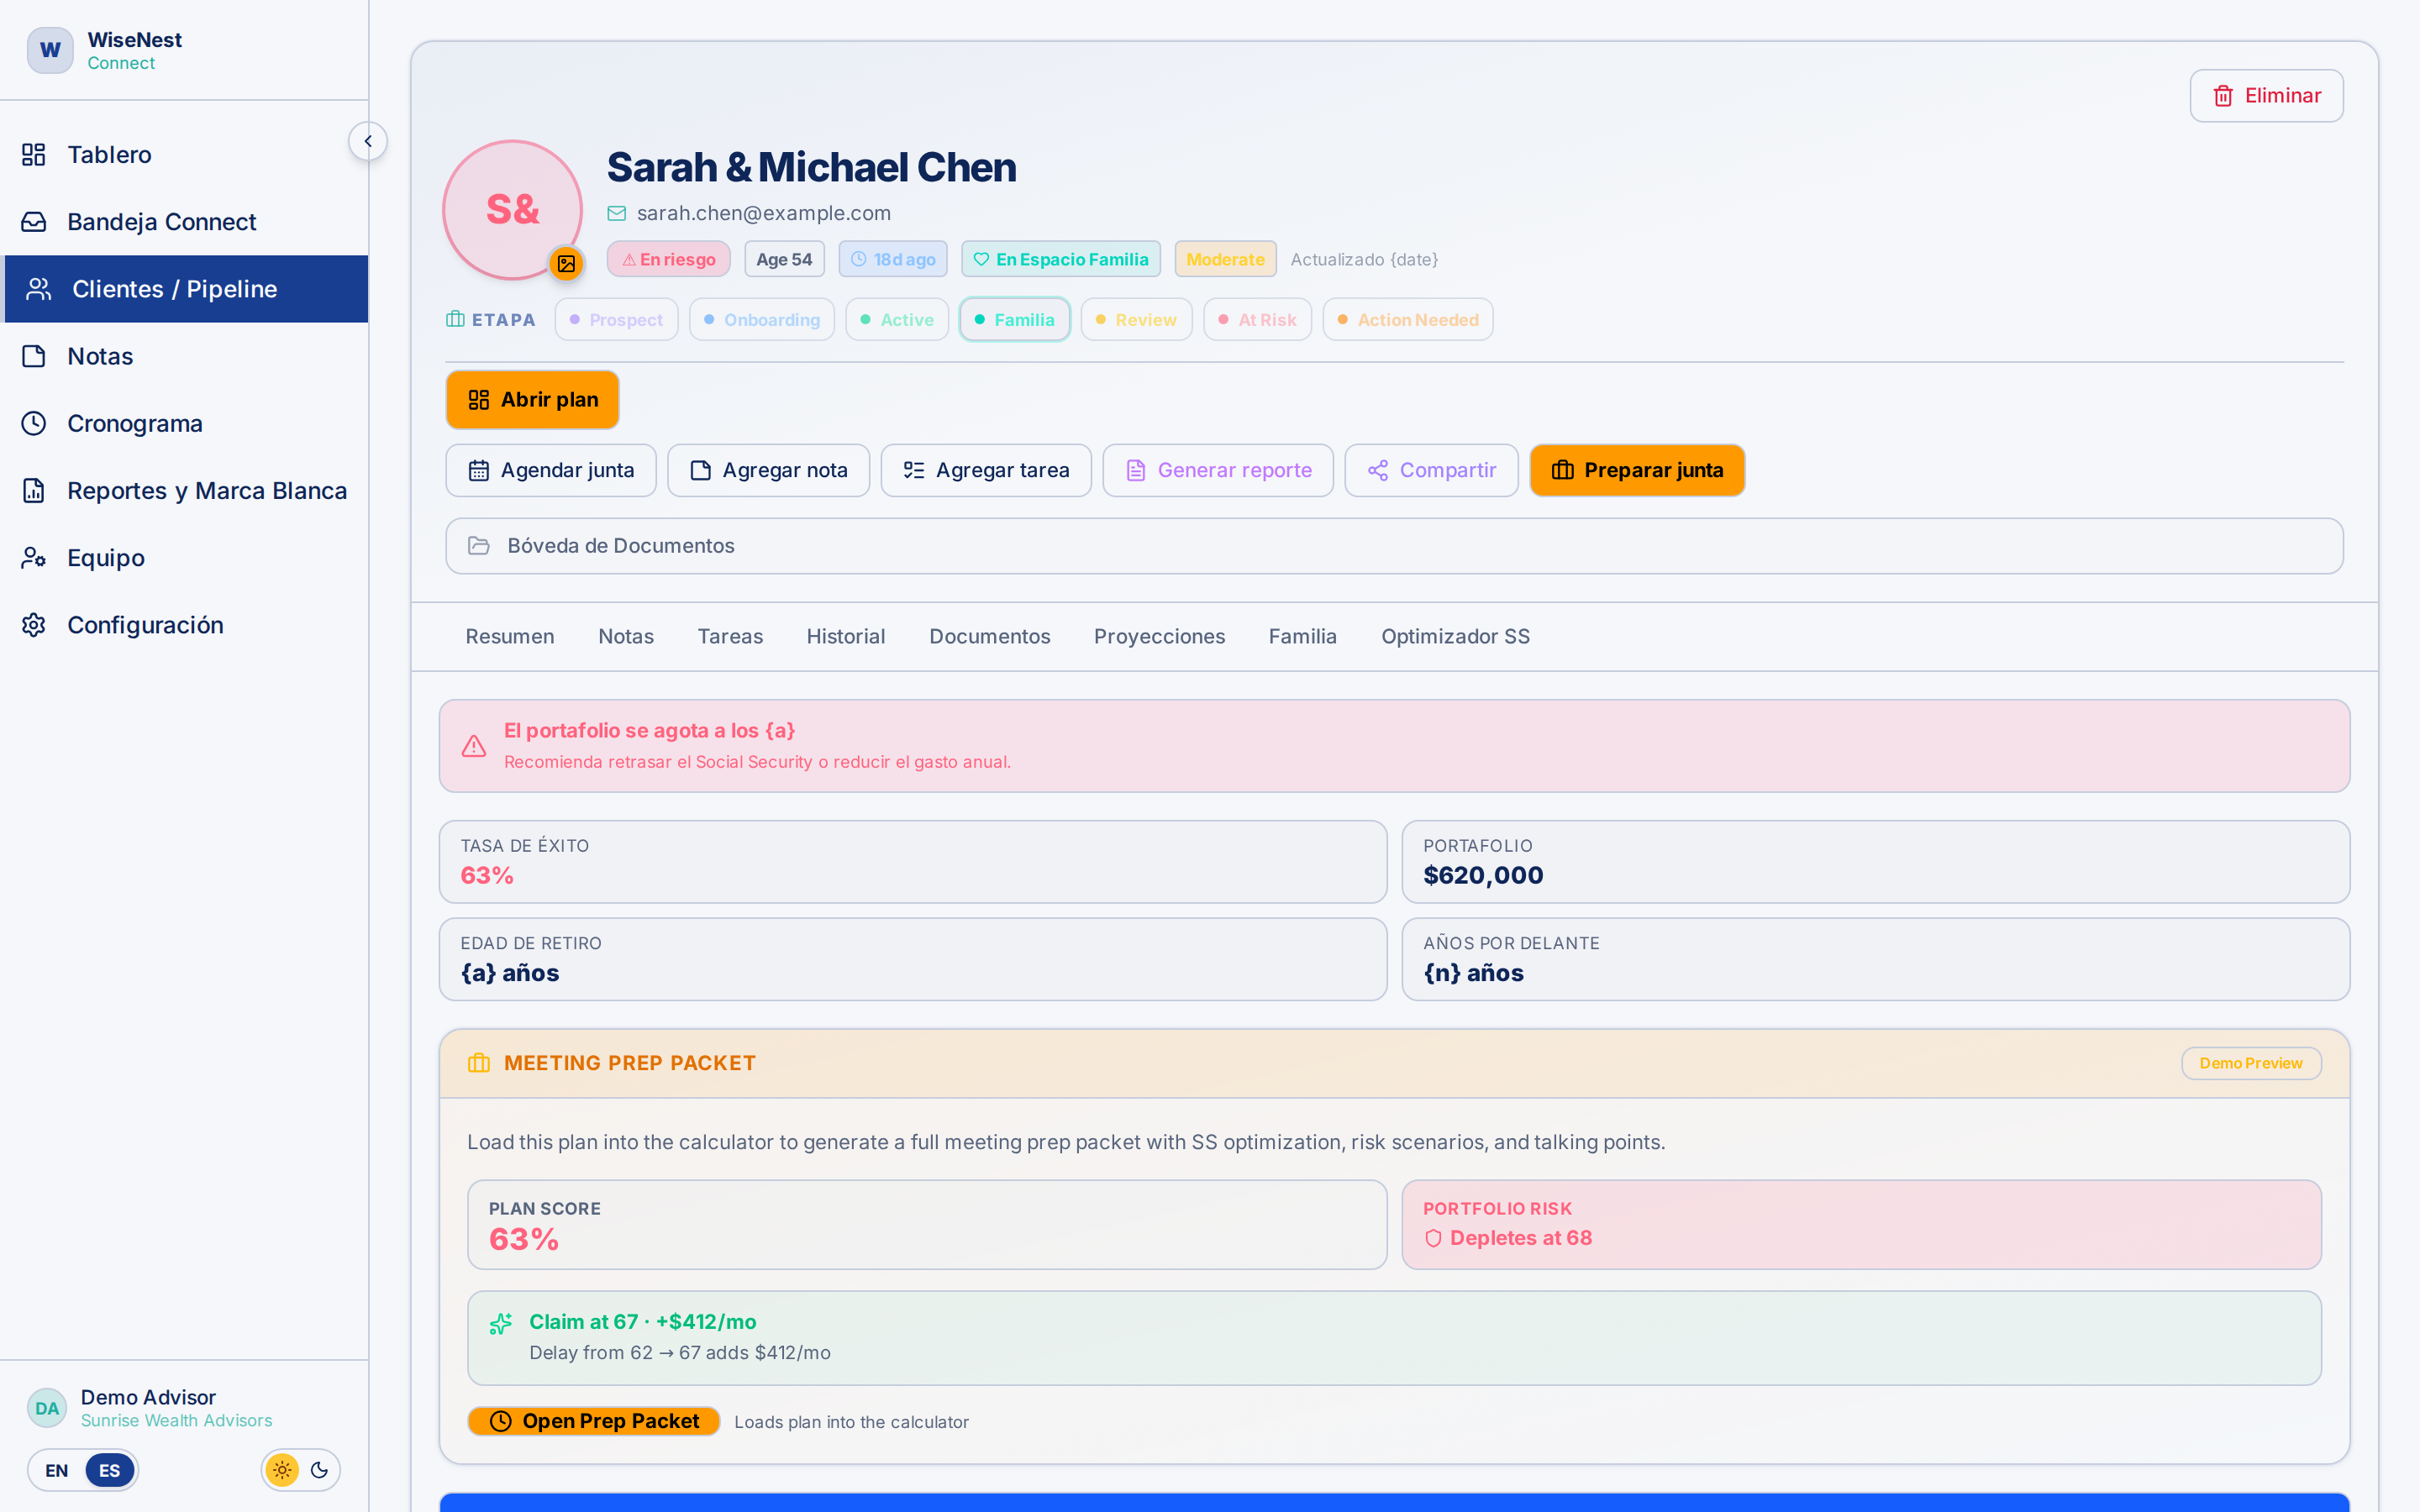Open the Proyecciones tab
Image resolution: width=2420 pixels, height=1512 pixels.
click(x=1159, y=636)
